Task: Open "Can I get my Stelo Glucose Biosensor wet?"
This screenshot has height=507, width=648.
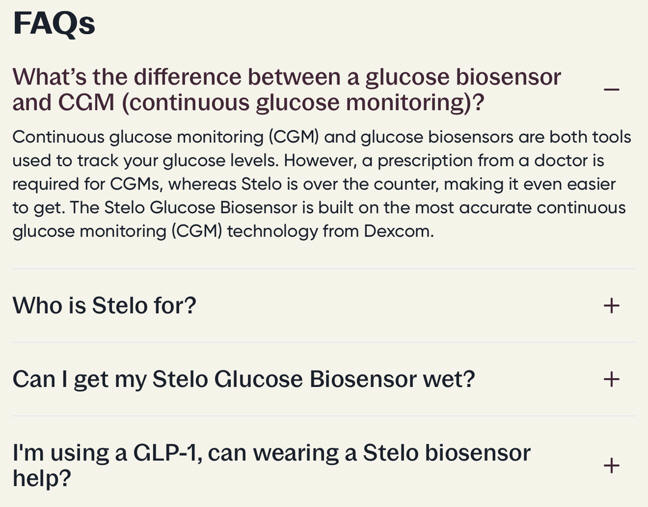Action: click(x=243, y=380)
